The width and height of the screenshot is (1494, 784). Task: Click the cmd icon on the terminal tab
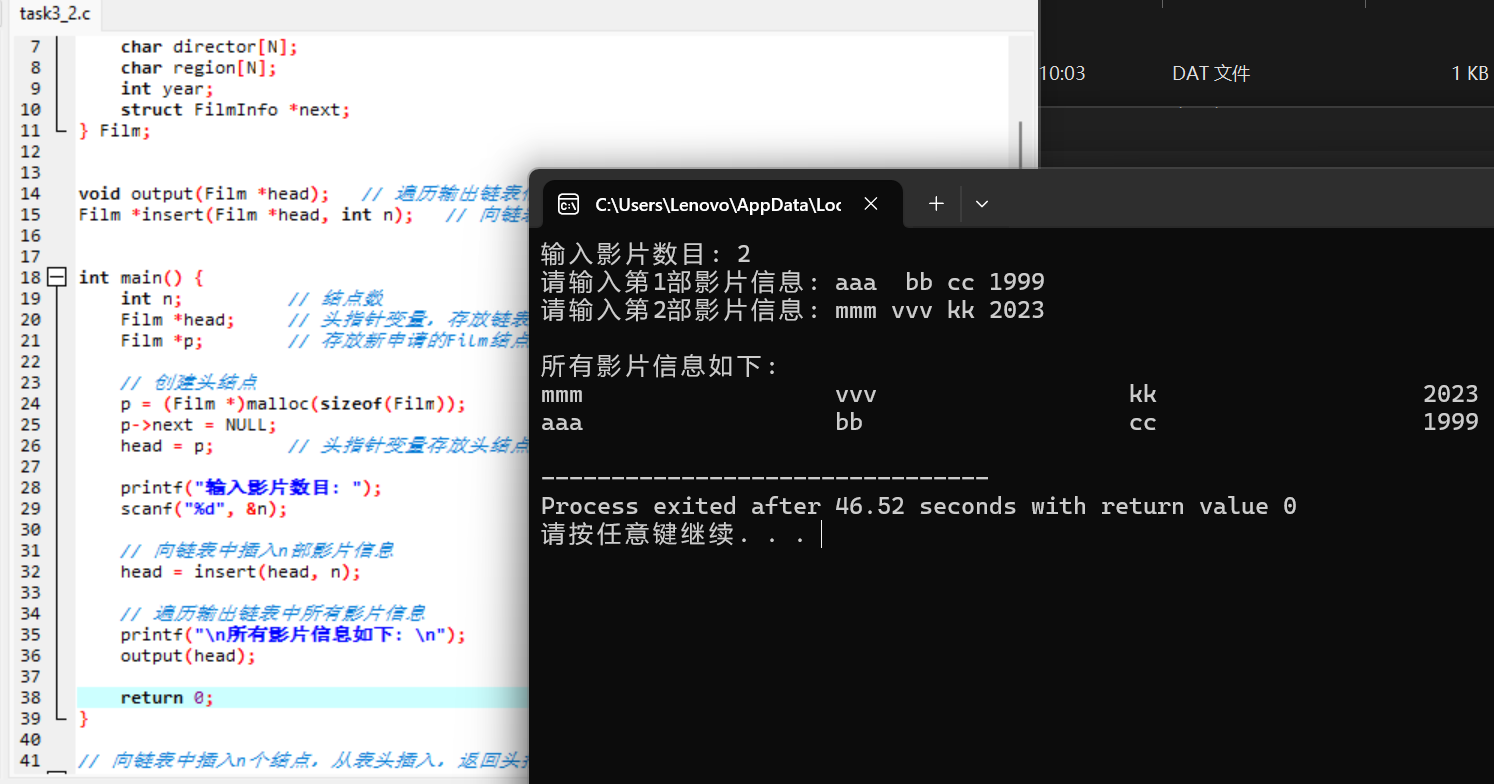pos(568,204)
